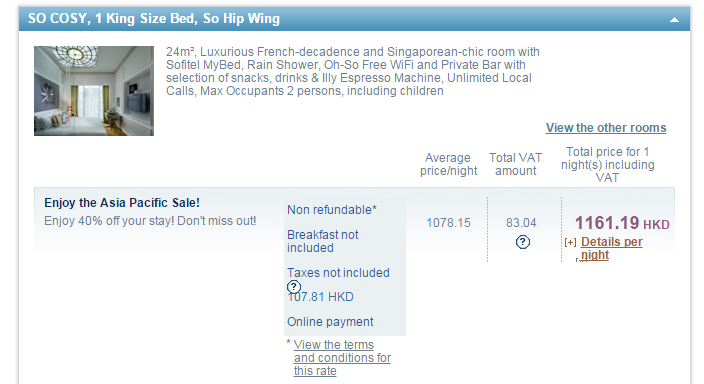Expand the [+] Details per night icon
Viewport: 704px width, 384px height.
point(570,243)
